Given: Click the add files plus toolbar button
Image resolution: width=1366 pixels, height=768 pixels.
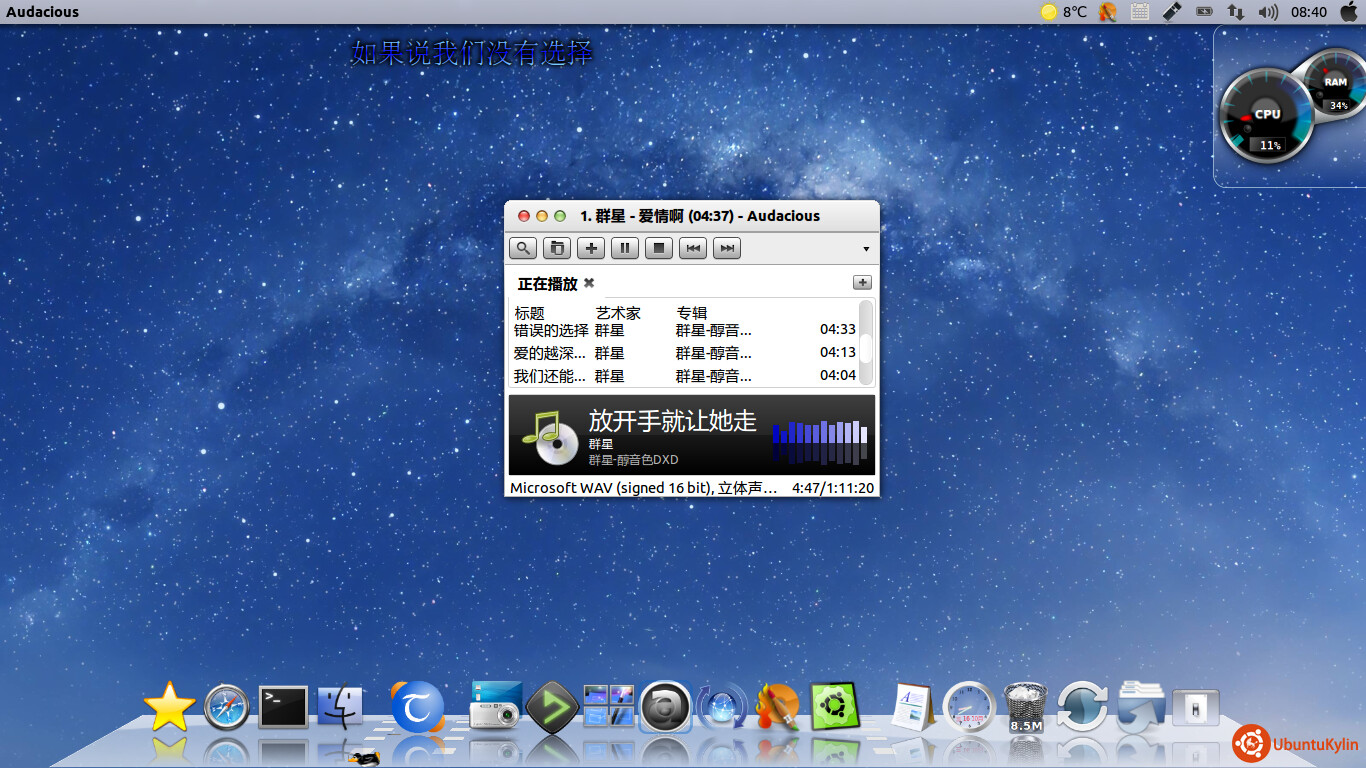Looking at the screenshot, I should pyautogui.click(x=591, y=248).
